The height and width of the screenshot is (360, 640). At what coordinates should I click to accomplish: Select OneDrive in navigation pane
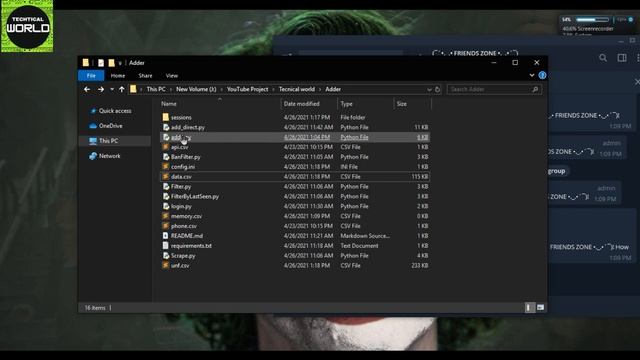pyautogui.click(x=110, y=126)
